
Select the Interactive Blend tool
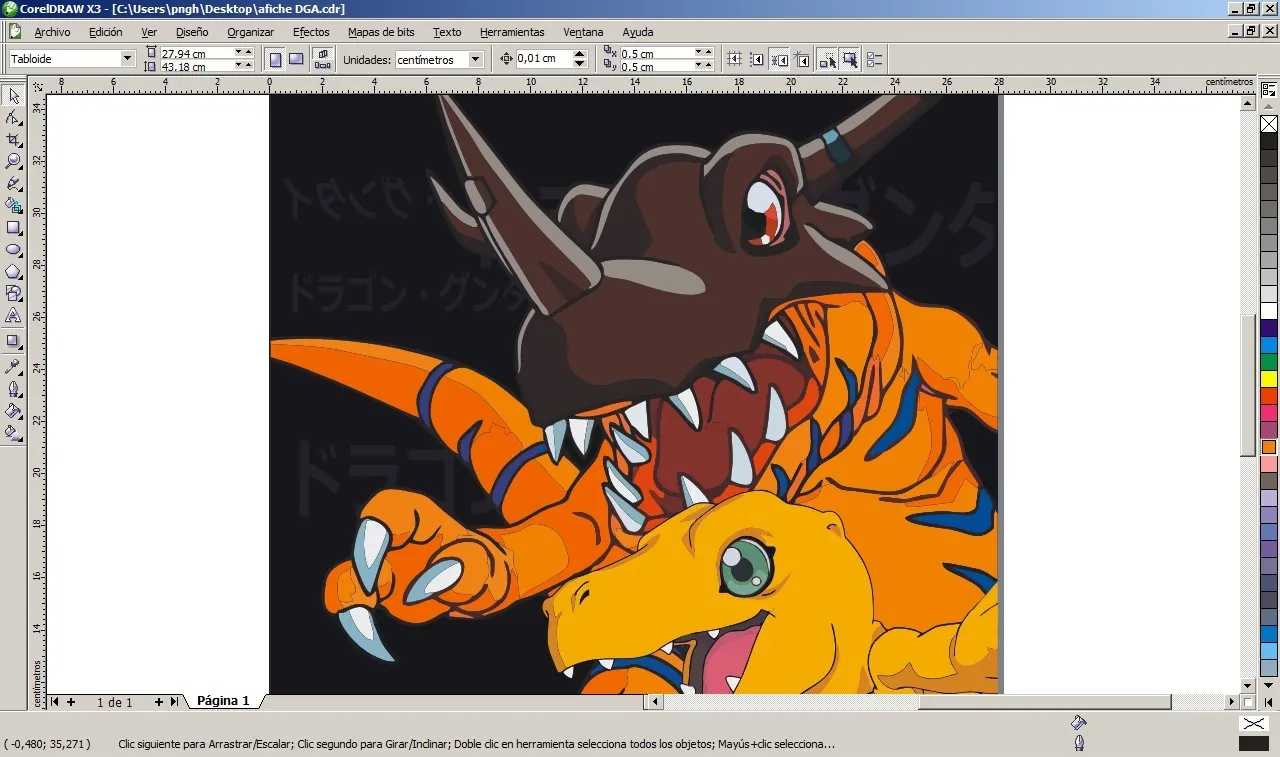click(13, 341)
